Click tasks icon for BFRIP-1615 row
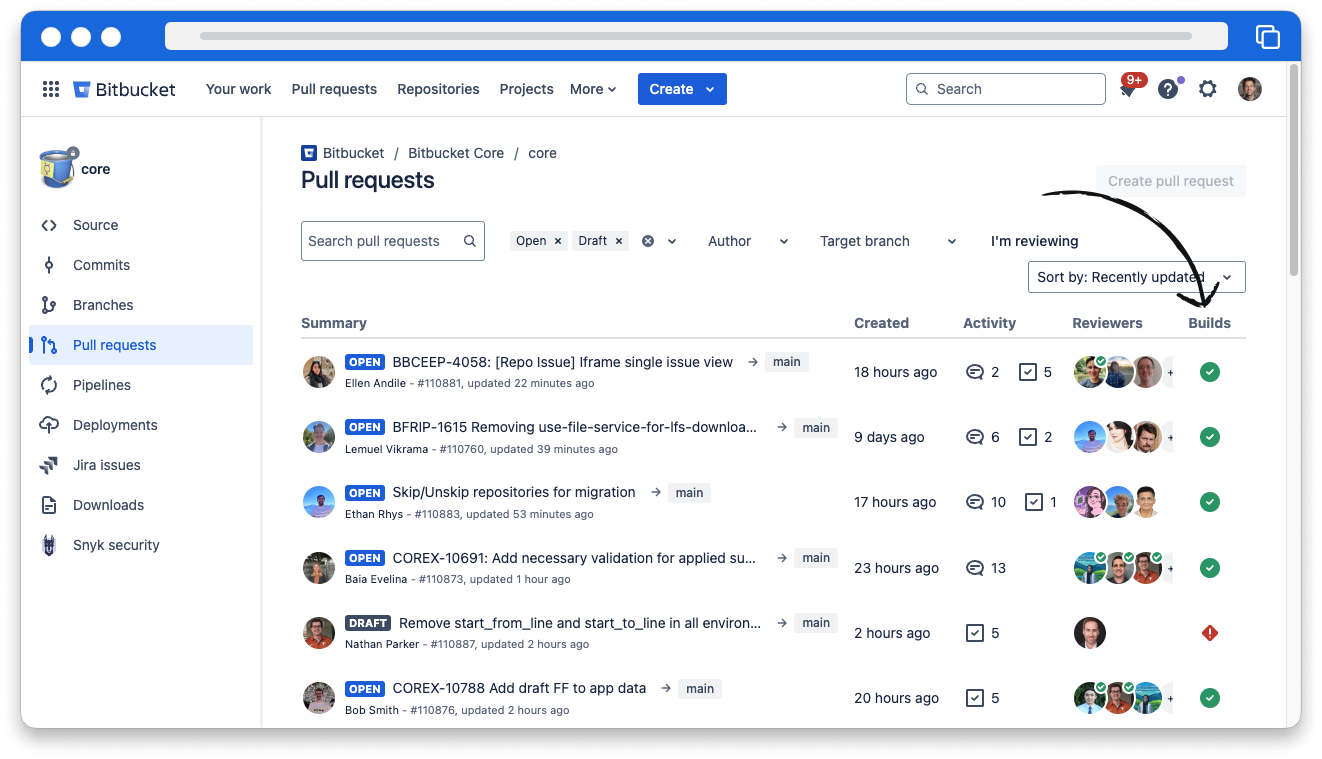Screen dimensions: 1322x759 point(1028,437)
